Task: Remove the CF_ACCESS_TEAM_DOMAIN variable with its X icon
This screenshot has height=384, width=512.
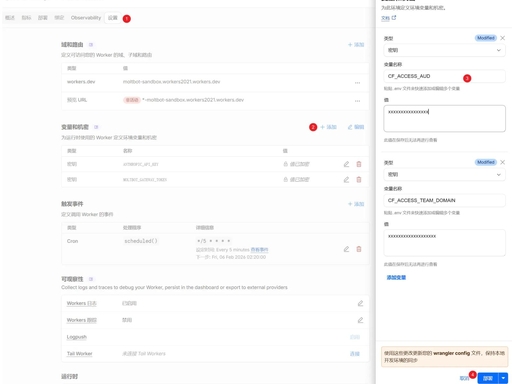Action: coord(502,162)
